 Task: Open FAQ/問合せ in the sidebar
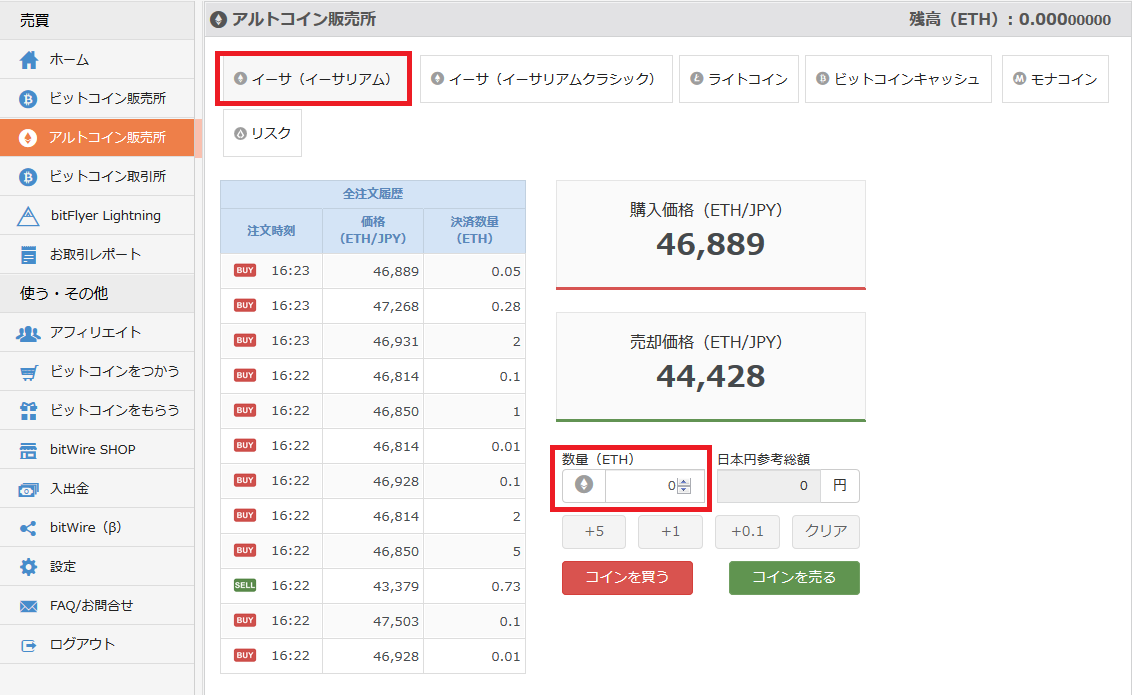click(x=97, y=606)
